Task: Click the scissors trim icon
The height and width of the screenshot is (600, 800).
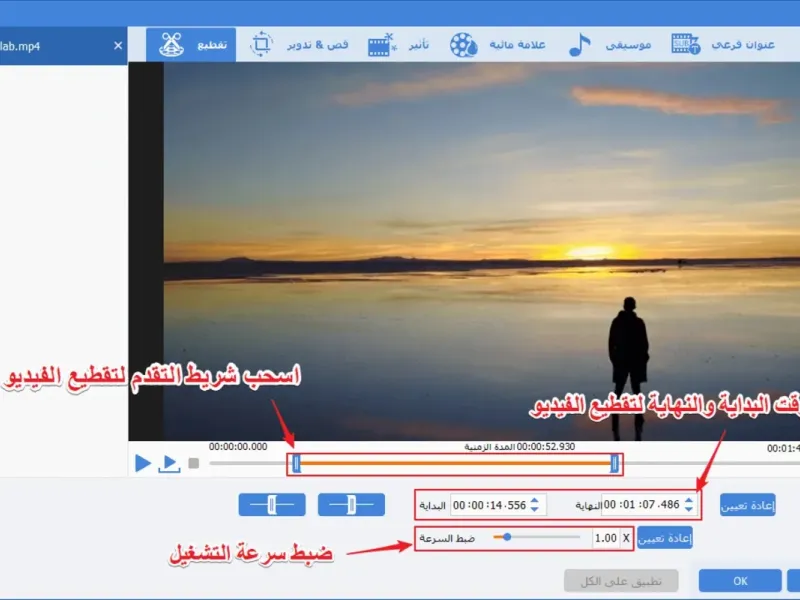Action: pos(171,45)
